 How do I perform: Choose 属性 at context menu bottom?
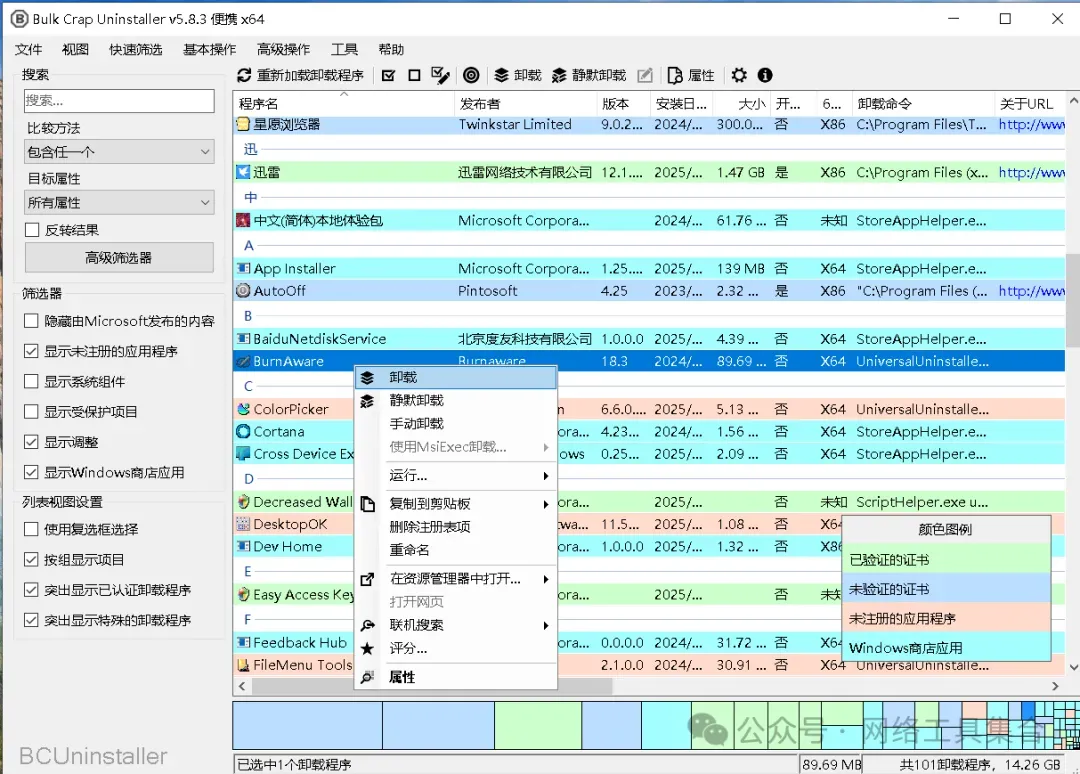point(455,677)
